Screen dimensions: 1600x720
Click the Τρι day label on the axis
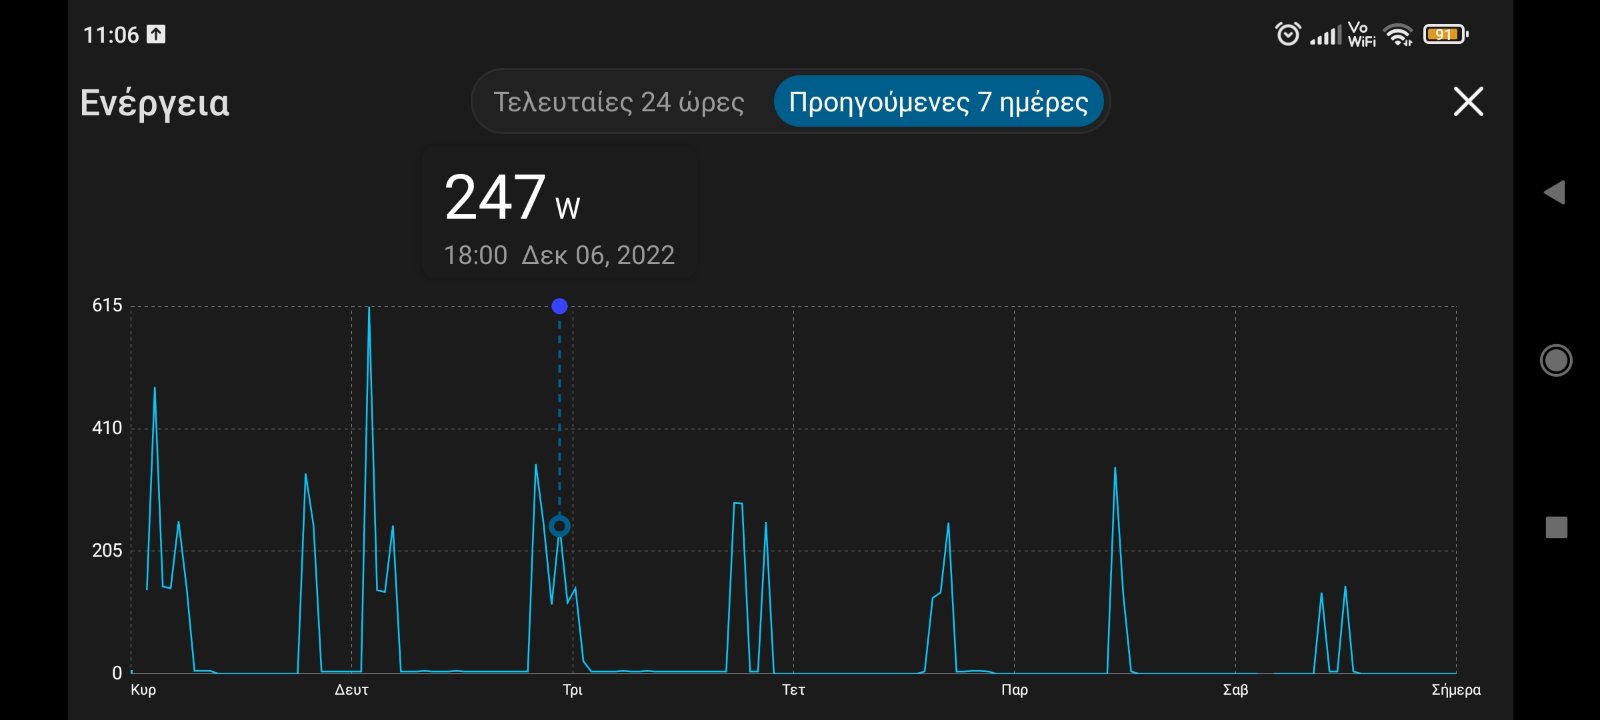[x=573, y=690]
